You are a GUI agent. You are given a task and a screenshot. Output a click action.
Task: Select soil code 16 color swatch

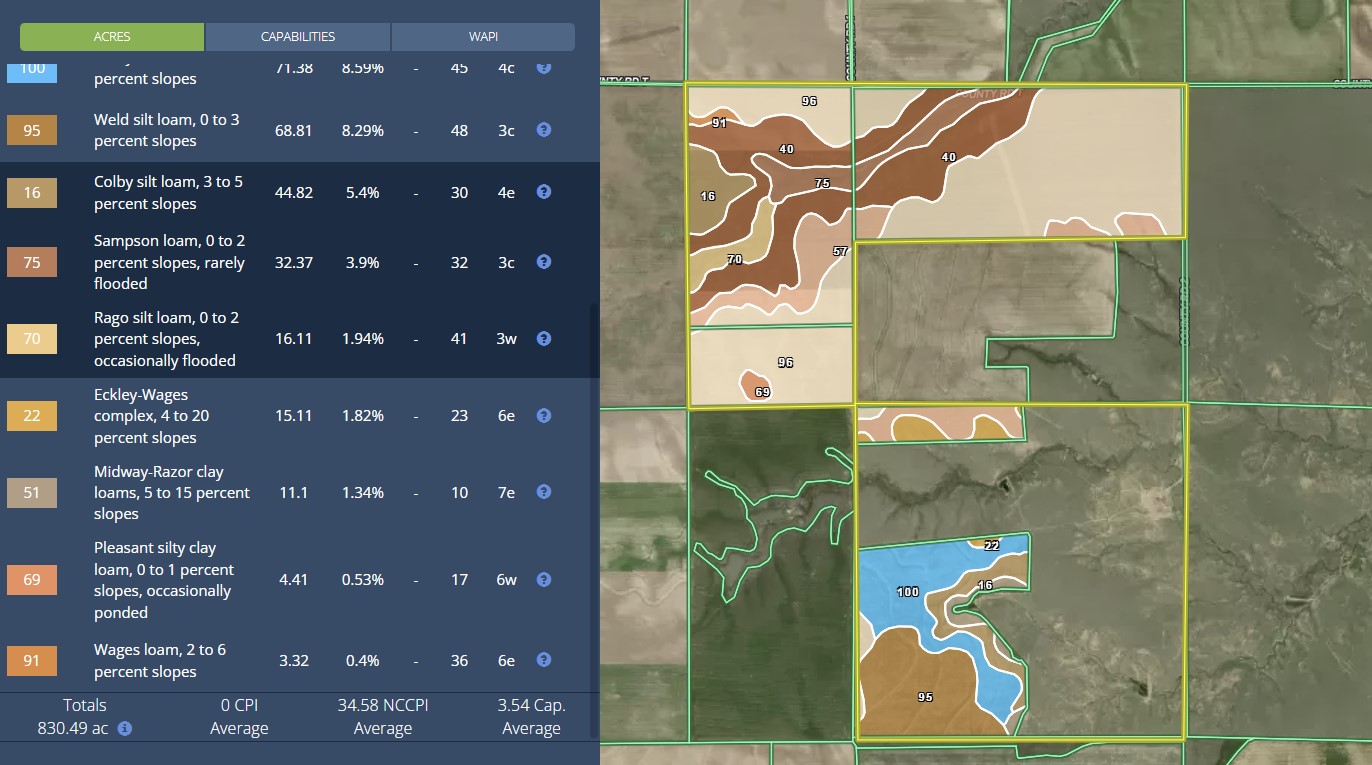(x=32, y=193)
